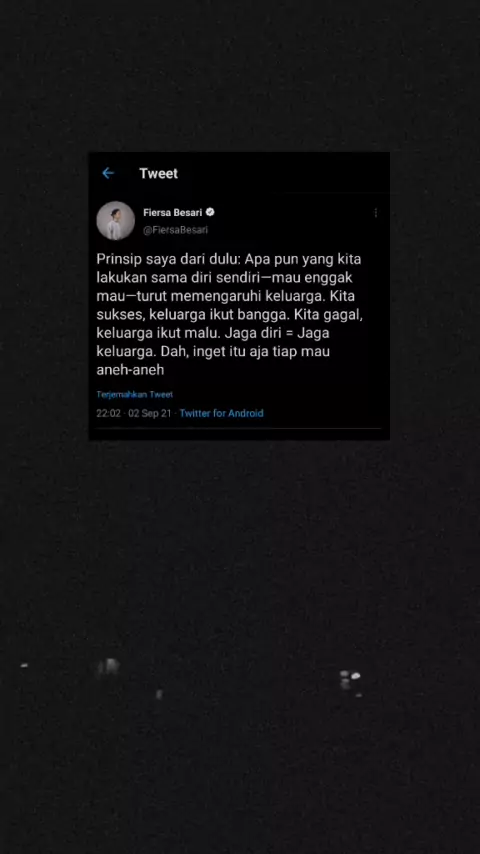Go back using the blue arrow
This screenshot has width=480, height=854.
tap(108, 173)
